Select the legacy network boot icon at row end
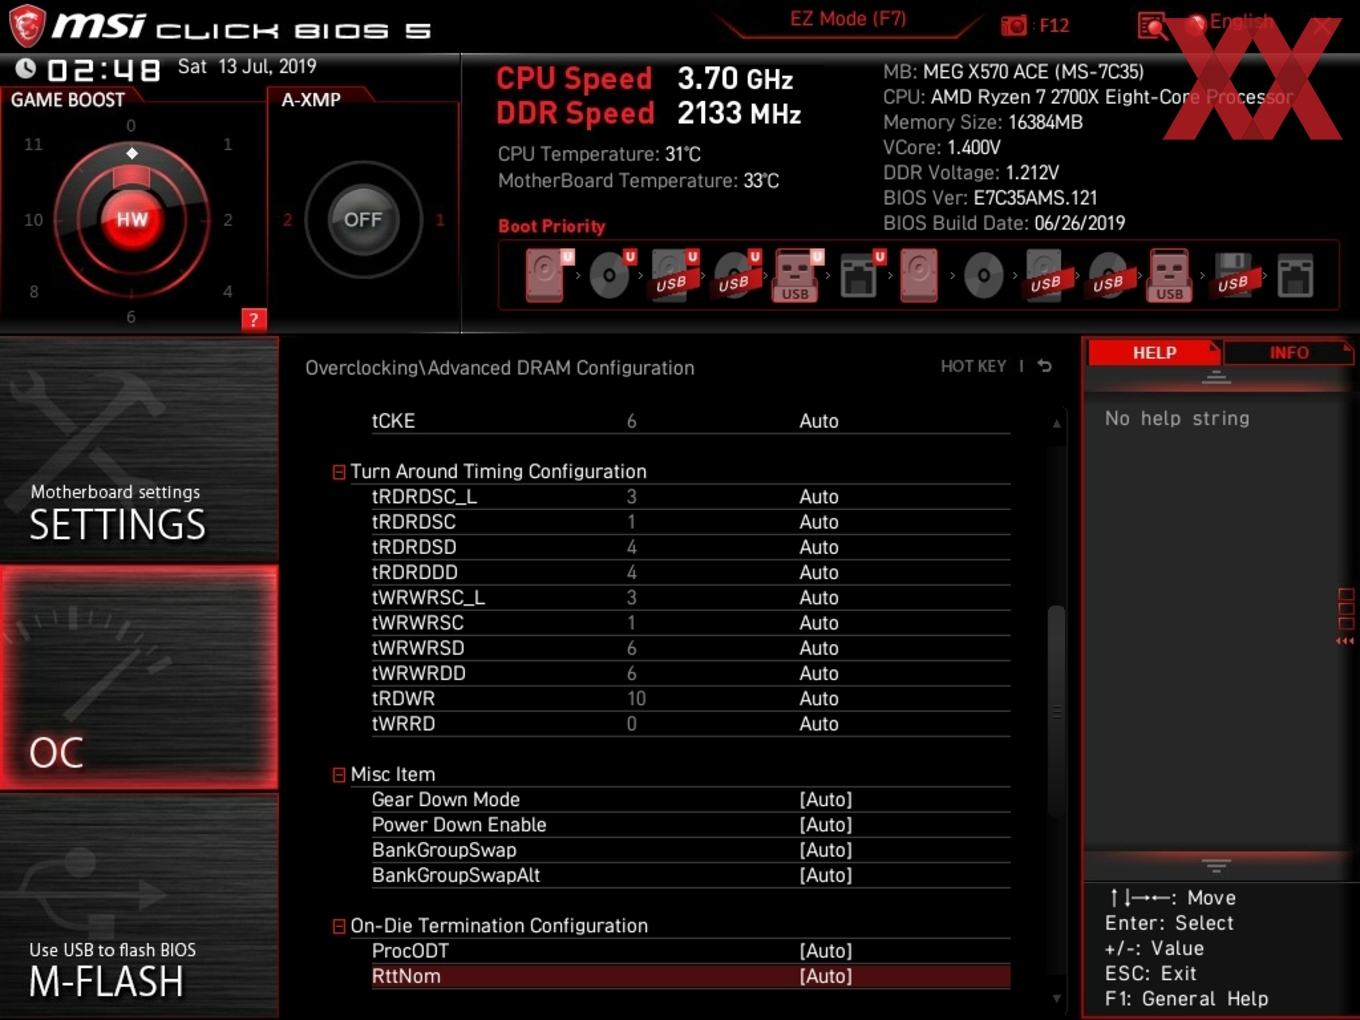 [x=1295, y=276]
